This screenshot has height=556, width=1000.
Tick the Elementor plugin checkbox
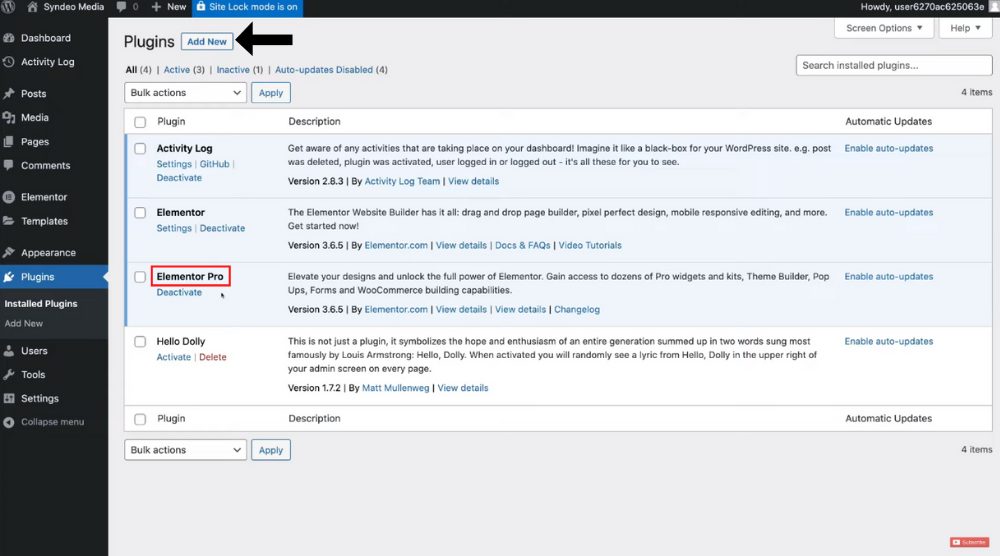pos(140,212)
